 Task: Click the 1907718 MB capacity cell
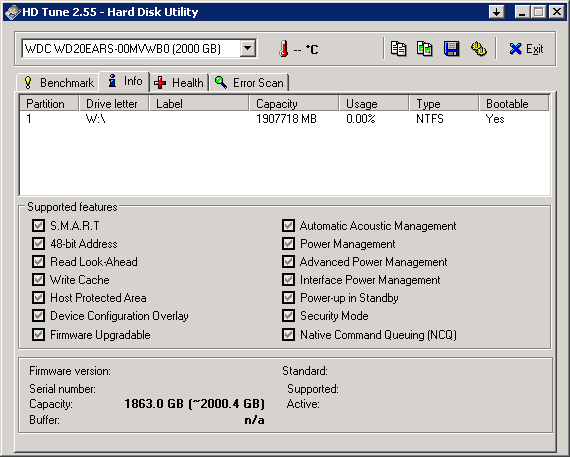[x=286, y=119]
